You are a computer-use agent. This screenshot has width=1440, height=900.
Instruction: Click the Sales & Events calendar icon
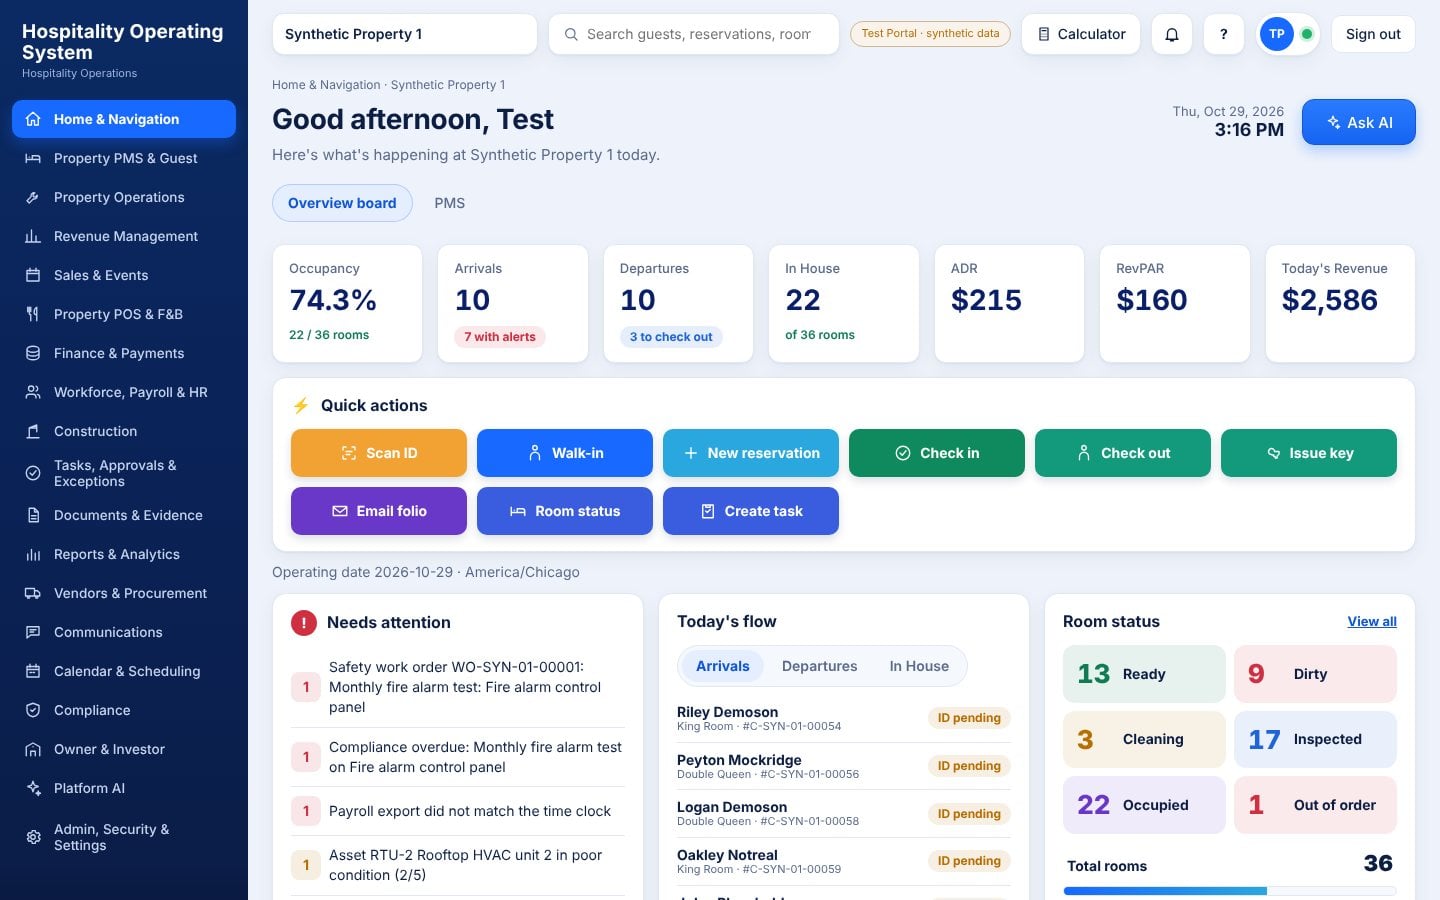(x=33, y=275)
